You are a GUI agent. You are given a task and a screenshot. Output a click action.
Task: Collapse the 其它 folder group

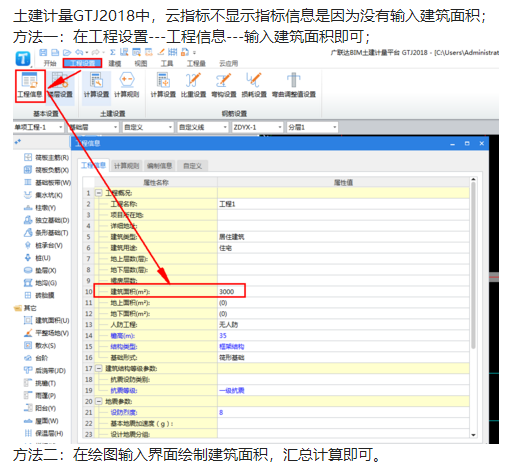click(17, 308)
